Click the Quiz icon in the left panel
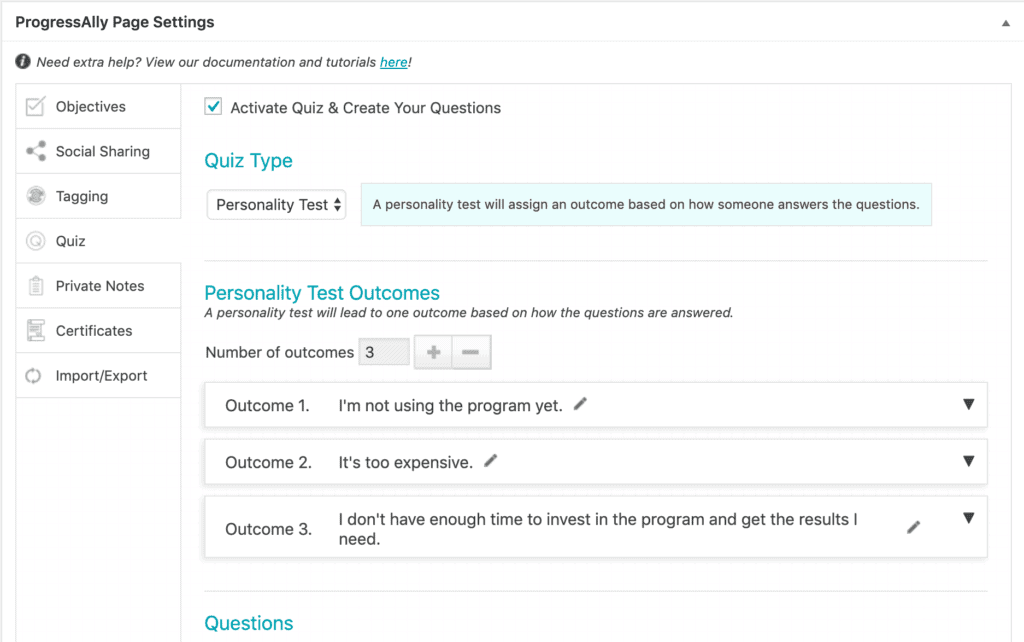Viewport: 1024px width, 642px height. (x=36, y=241)
